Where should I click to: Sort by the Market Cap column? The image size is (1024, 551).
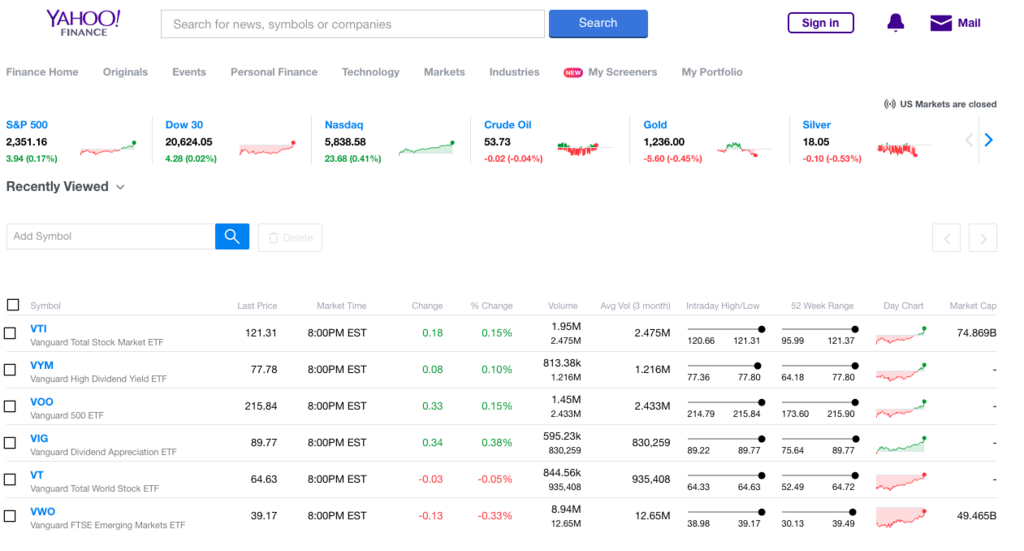coord(973,306)
